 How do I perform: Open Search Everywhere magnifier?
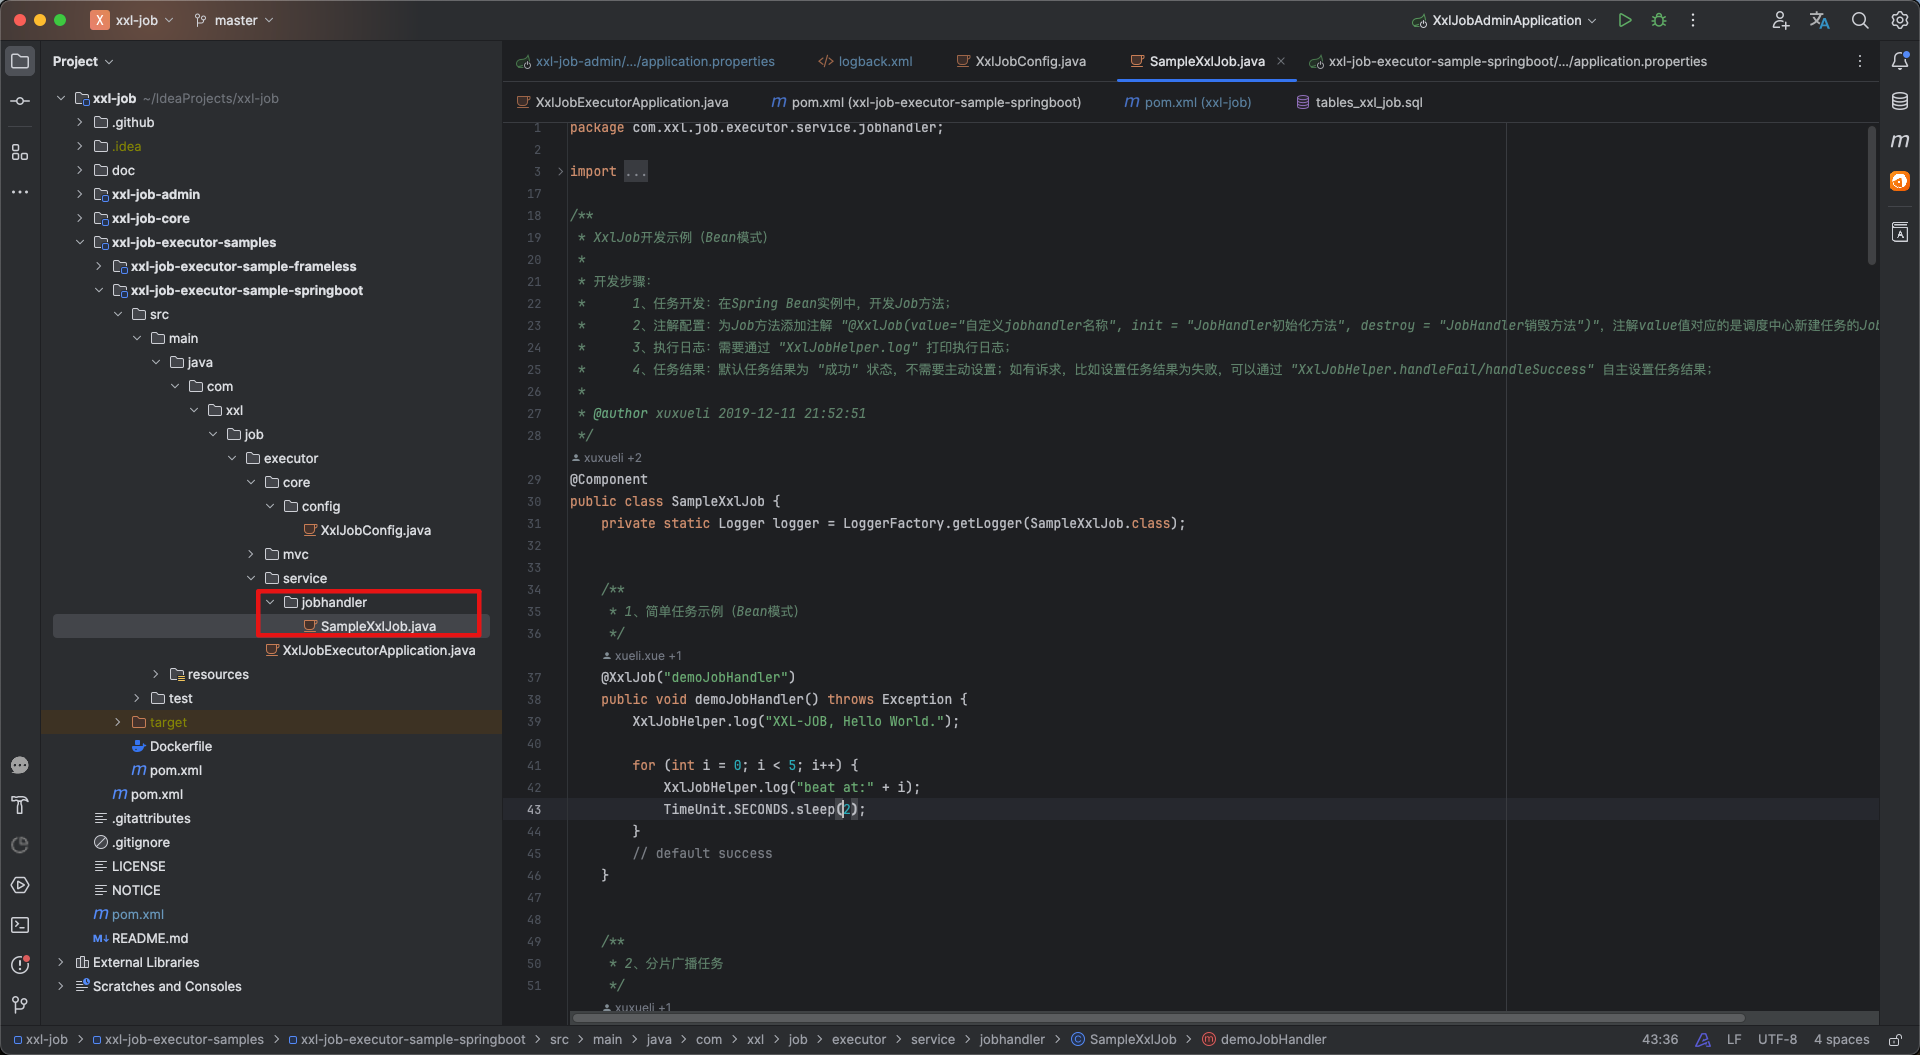point(1860,20)
